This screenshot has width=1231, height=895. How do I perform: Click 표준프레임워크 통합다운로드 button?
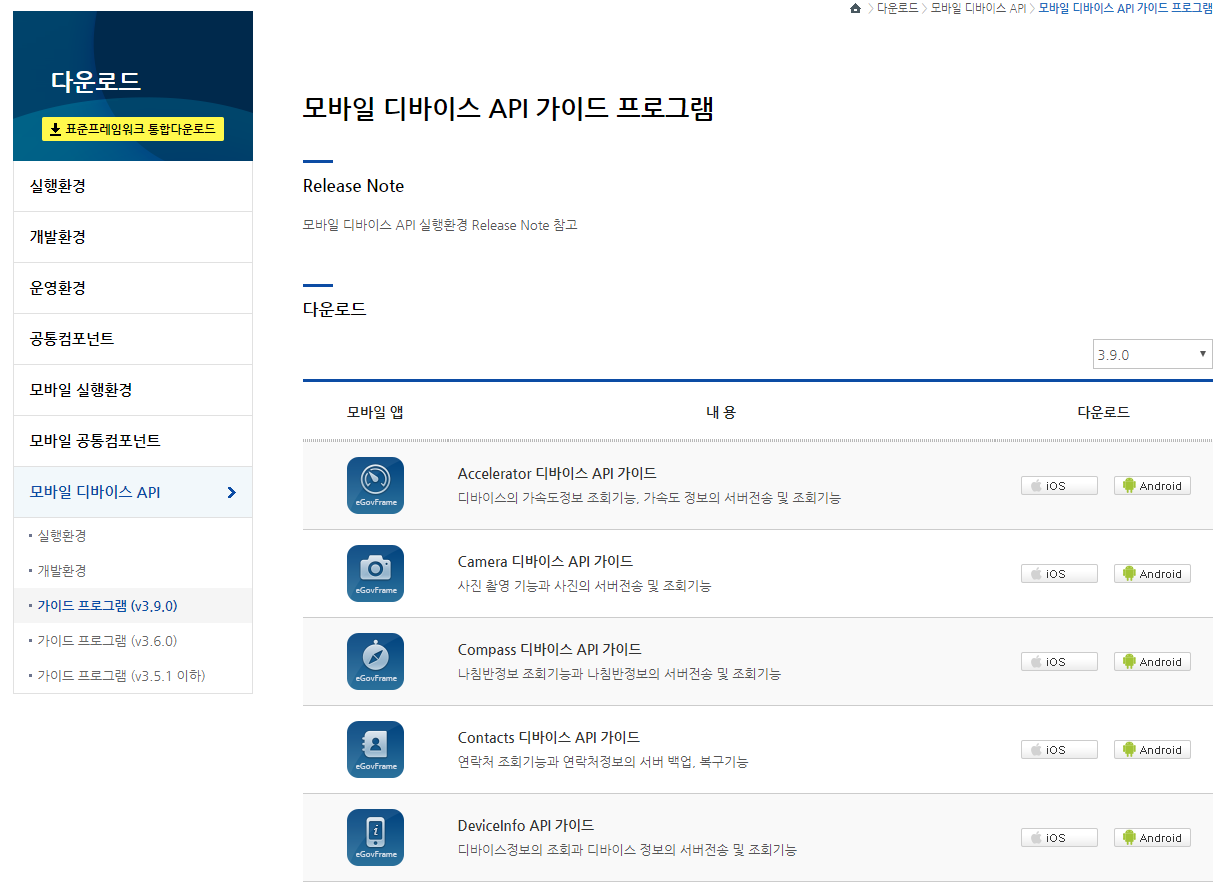click(133, 129)
